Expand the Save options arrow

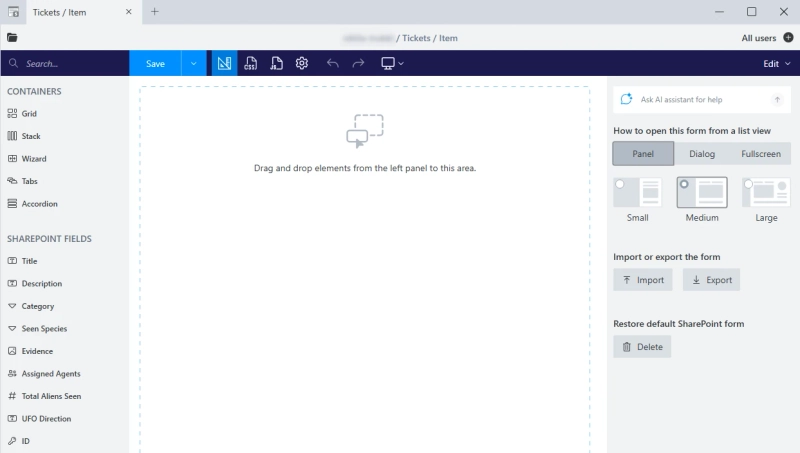194,63
